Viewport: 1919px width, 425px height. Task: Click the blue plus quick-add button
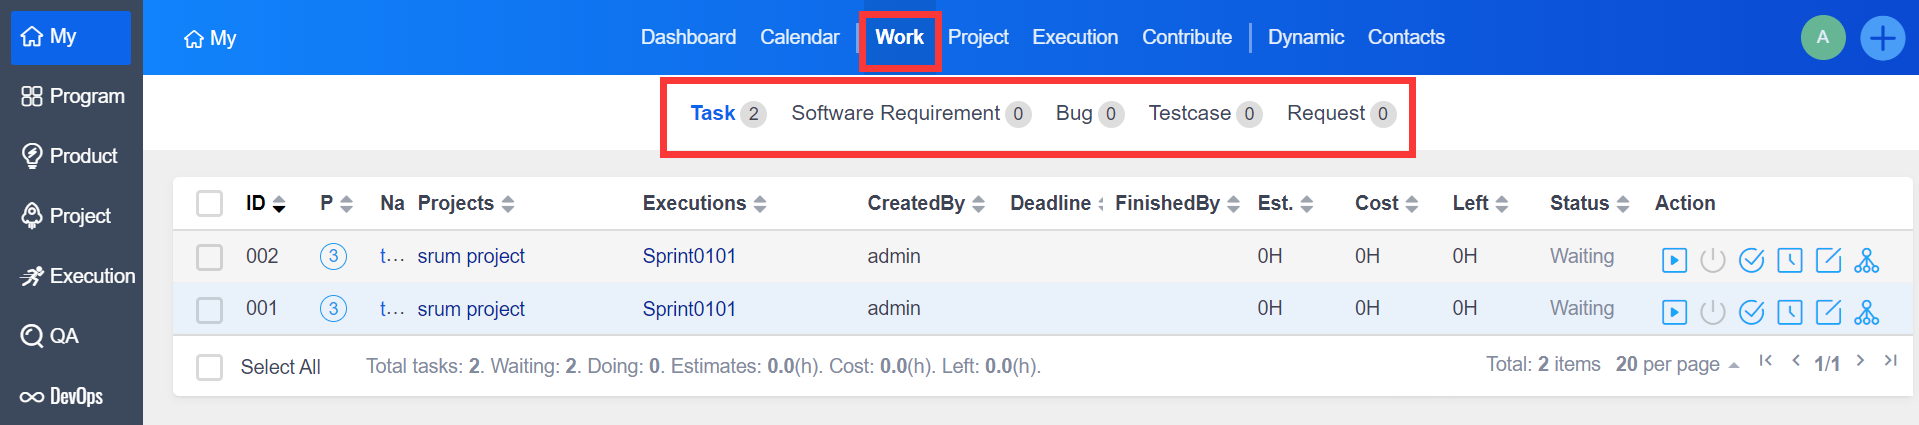1882,39
